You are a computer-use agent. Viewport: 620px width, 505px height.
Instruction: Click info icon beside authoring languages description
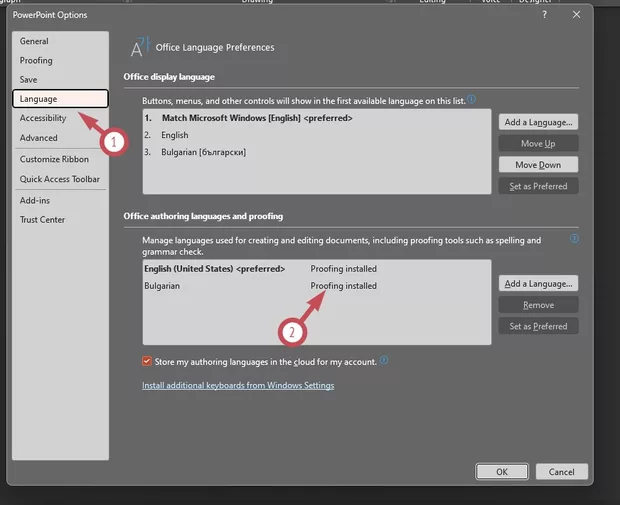point(574,240)
